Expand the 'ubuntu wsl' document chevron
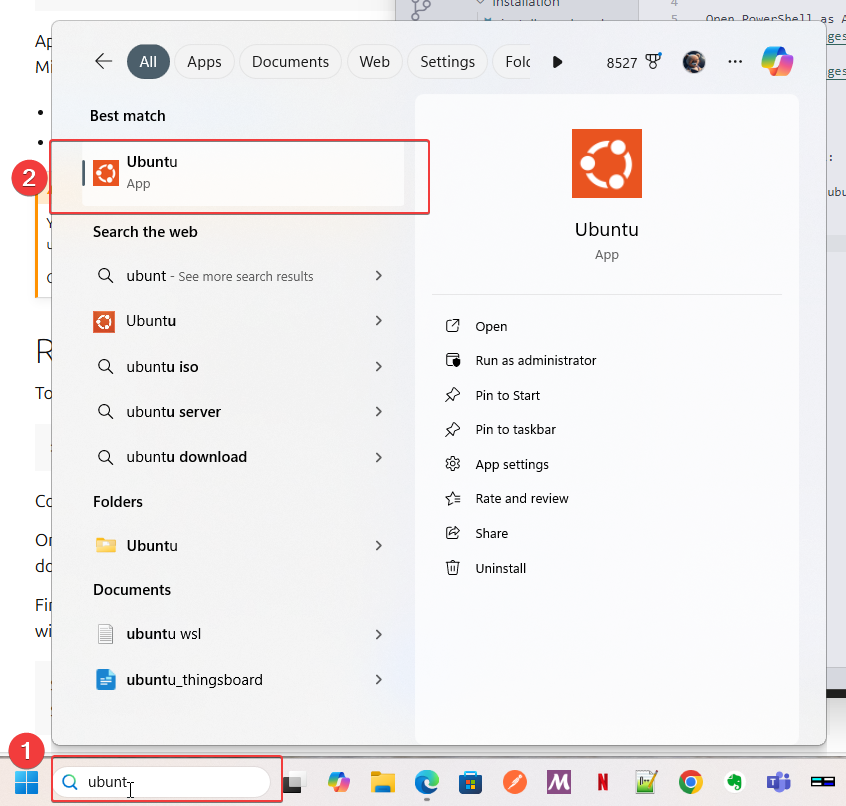This screenshot has height=806, width=846. 378,634
